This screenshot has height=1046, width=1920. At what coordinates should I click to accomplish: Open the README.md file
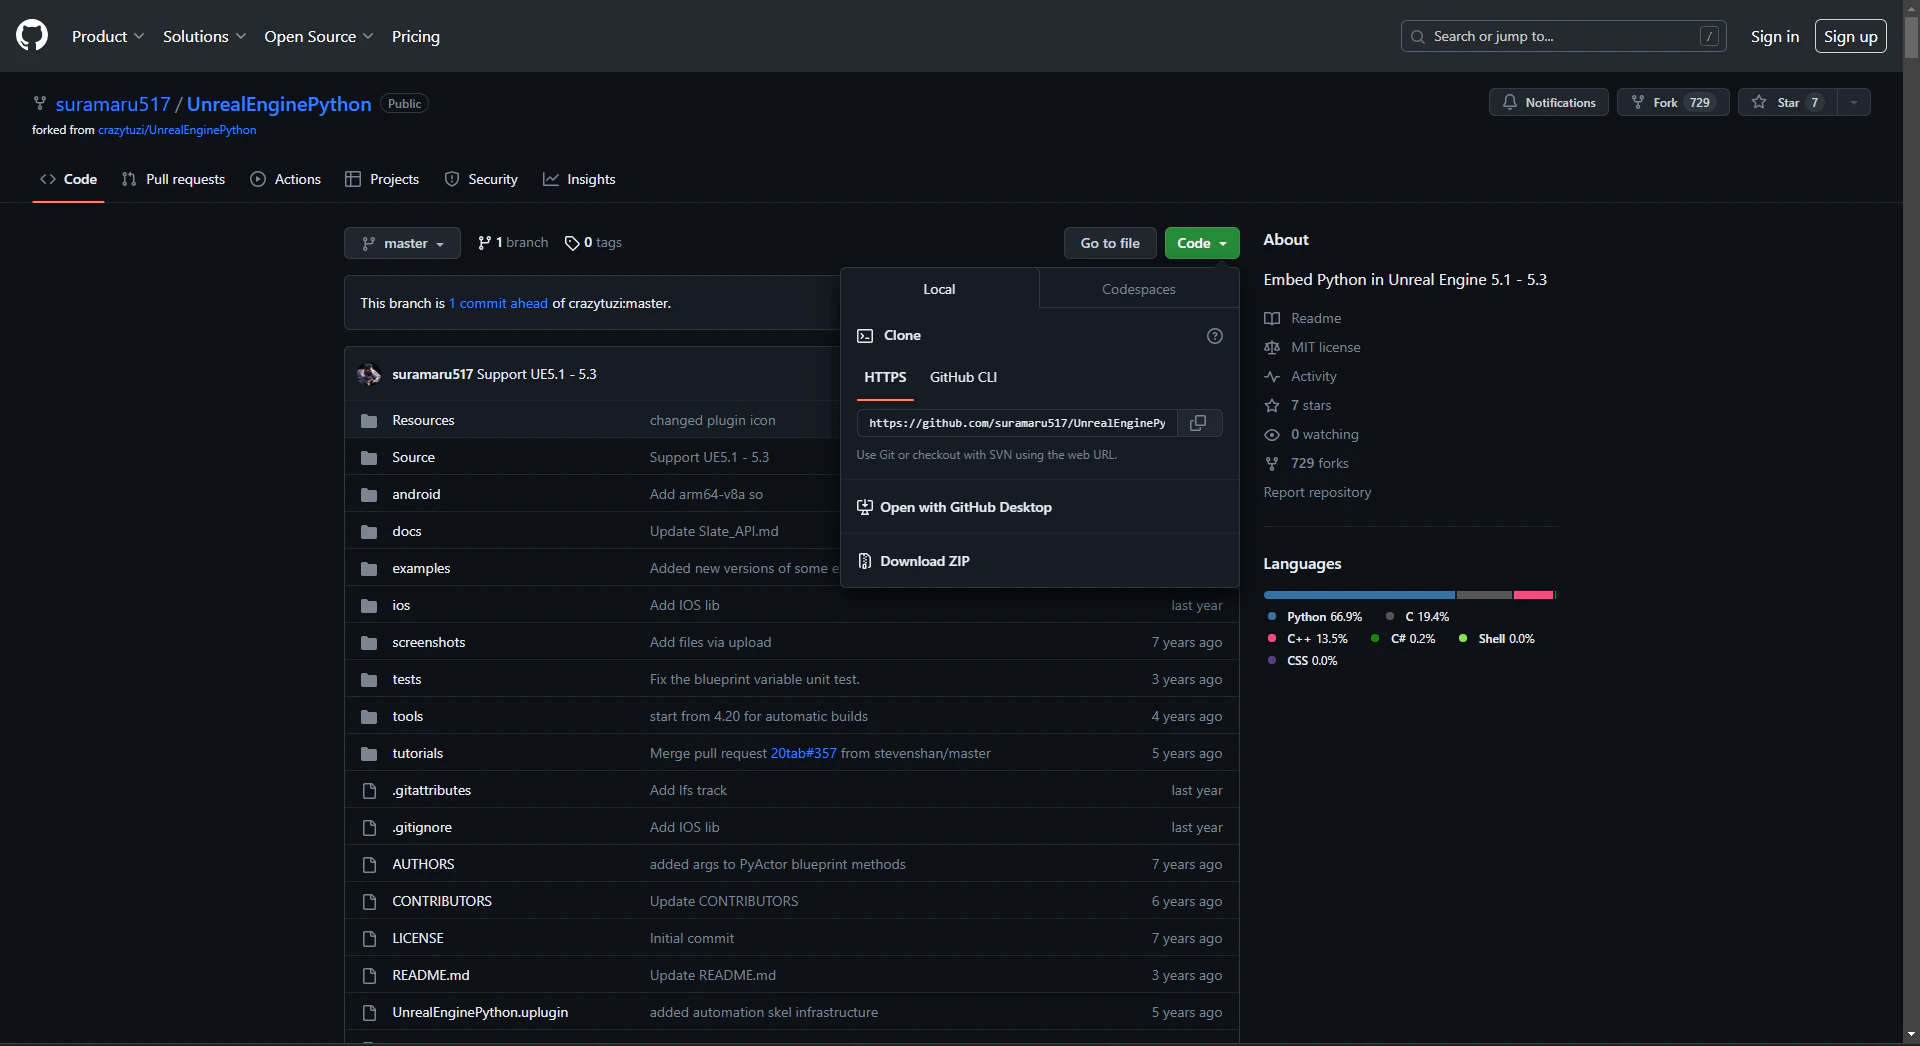coord(431,975)
